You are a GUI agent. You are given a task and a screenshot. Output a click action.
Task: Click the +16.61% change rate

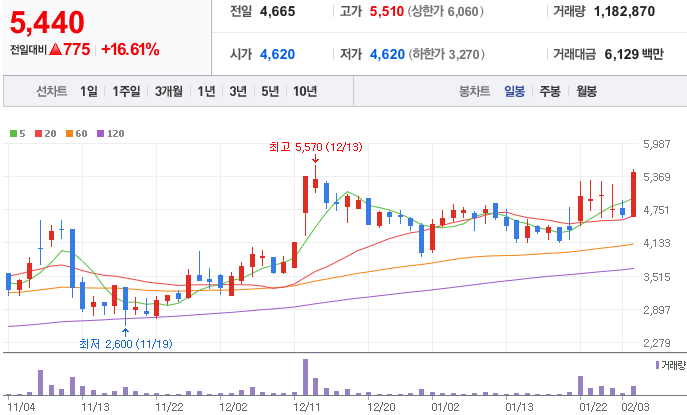click(x=130, y=50)
